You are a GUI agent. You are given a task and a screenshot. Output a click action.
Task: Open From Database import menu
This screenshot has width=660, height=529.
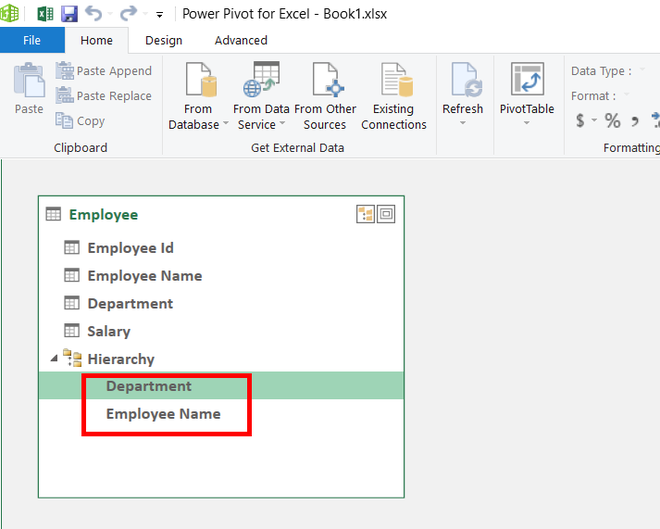tap(198, 96)
